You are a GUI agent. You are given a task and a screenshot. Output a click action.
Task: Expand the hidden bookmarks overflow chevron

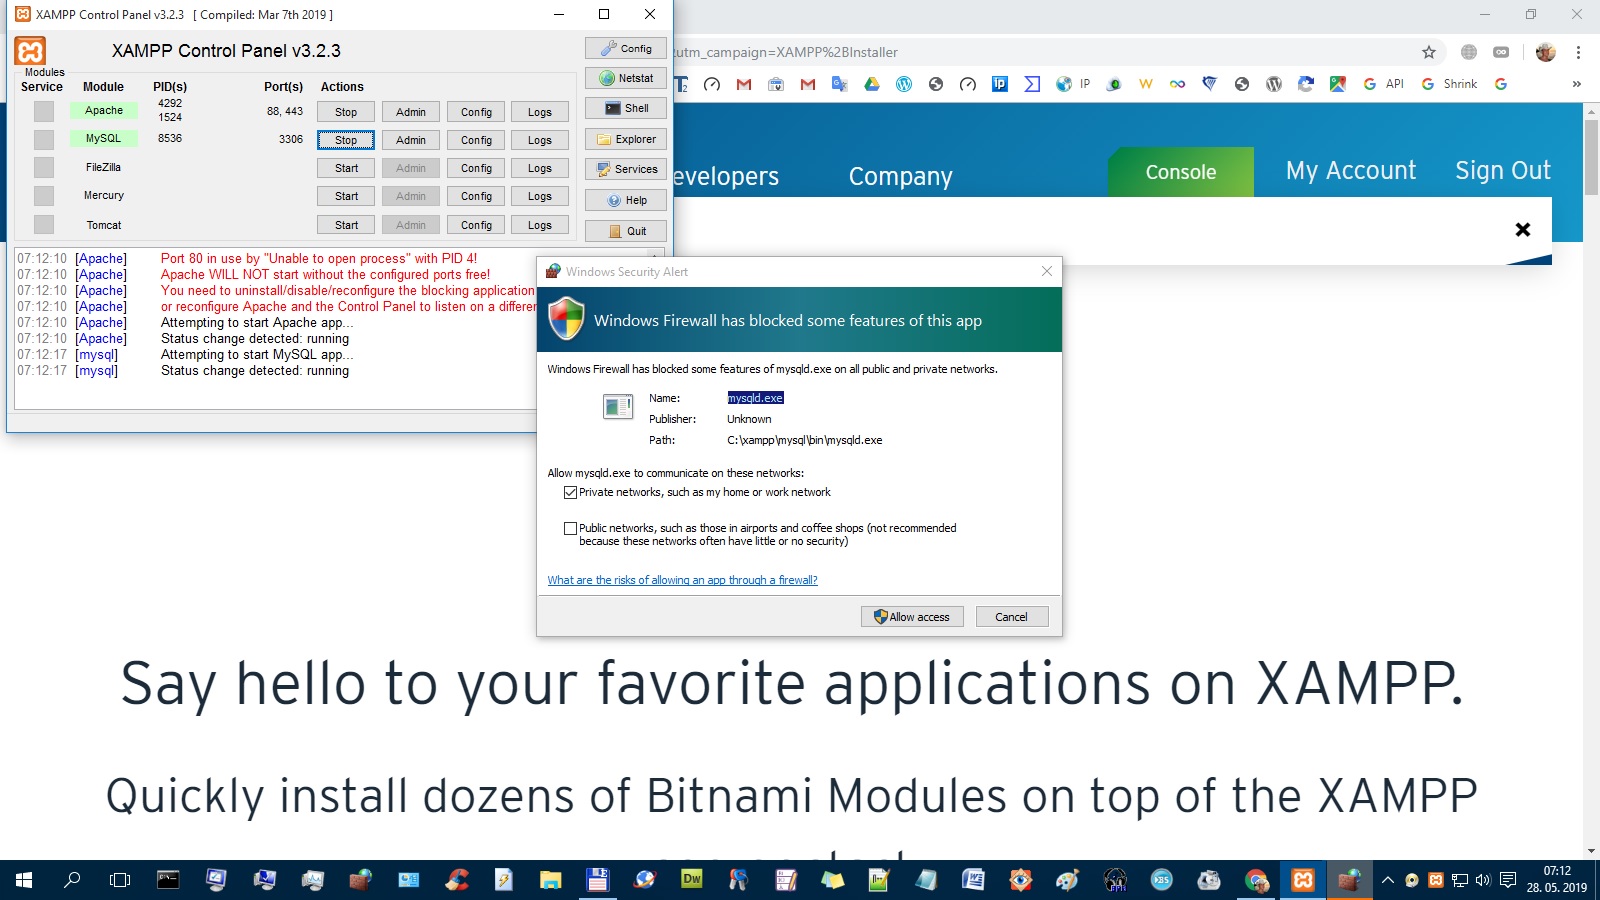(1577, 84)
